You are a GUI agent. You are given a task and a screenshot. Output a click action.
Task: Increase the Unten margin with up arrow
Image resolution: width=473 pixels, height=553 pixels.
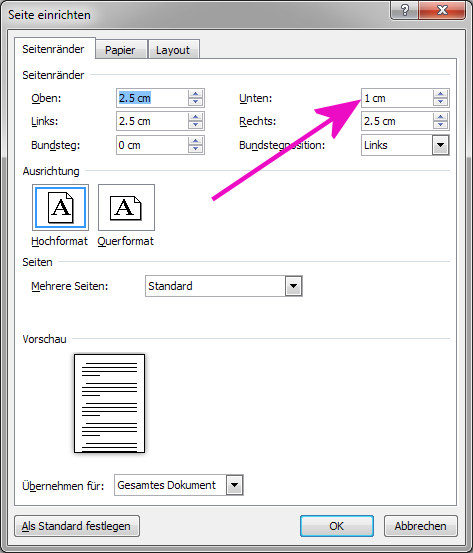point(441,94)
